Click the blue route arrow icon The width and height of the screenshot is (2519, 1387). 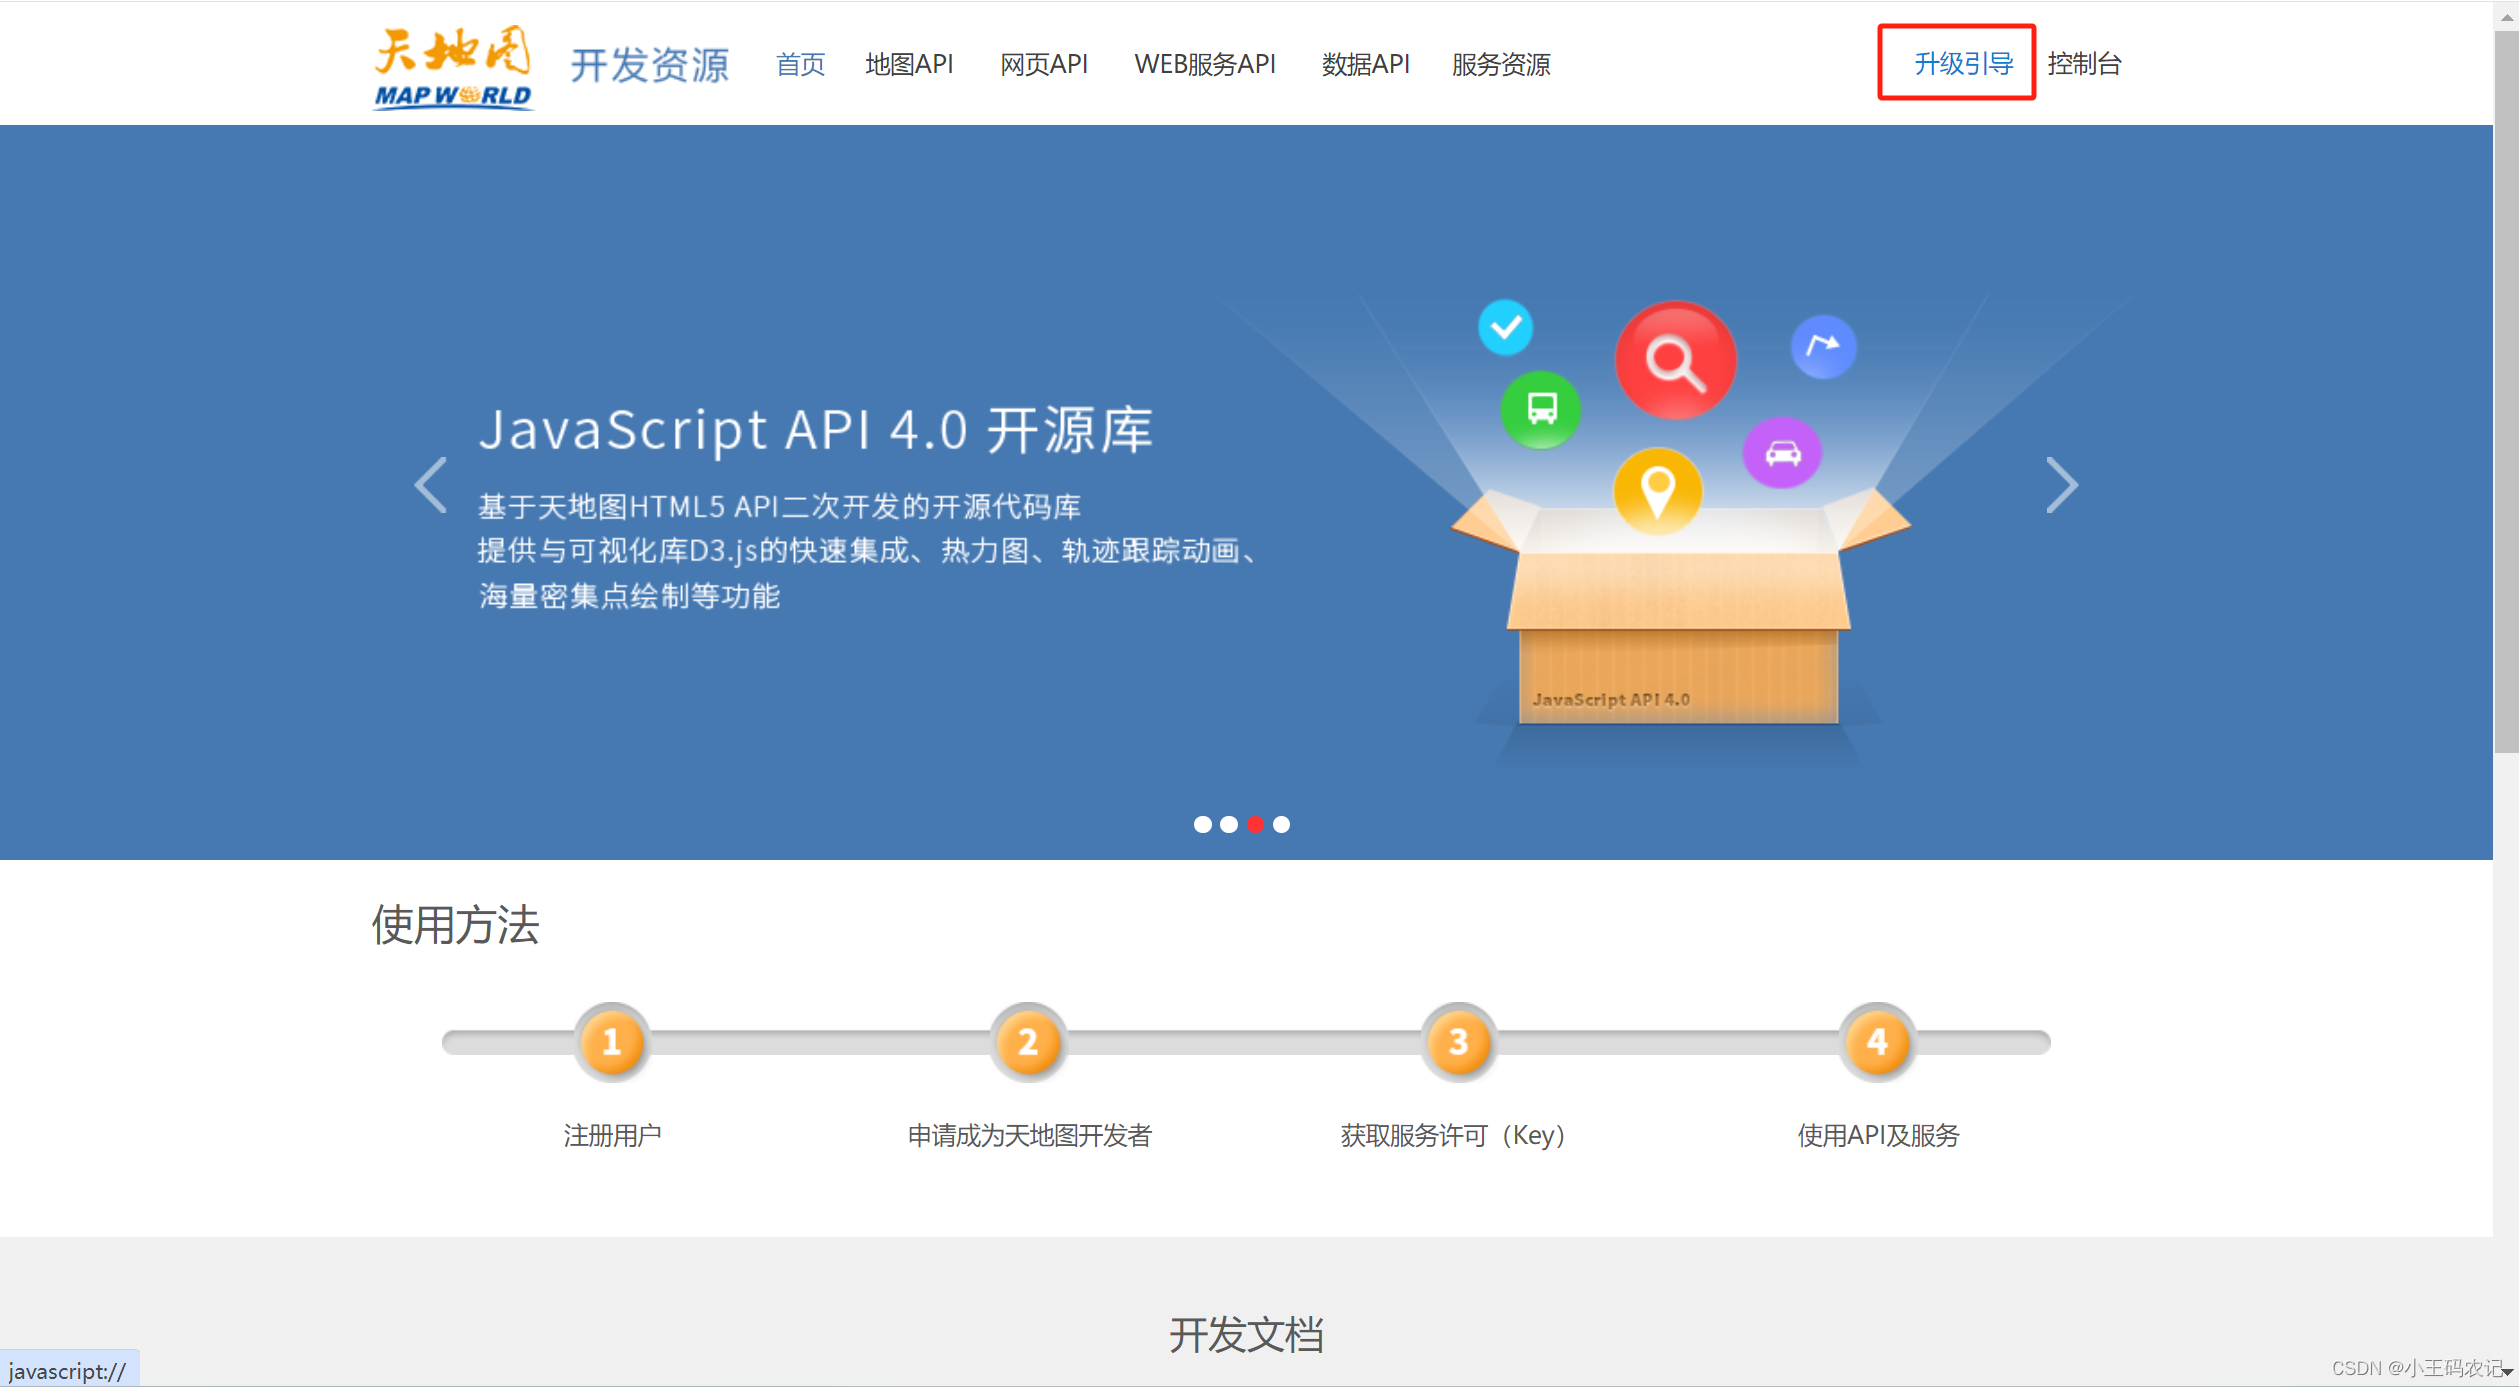pos(1823,347)
